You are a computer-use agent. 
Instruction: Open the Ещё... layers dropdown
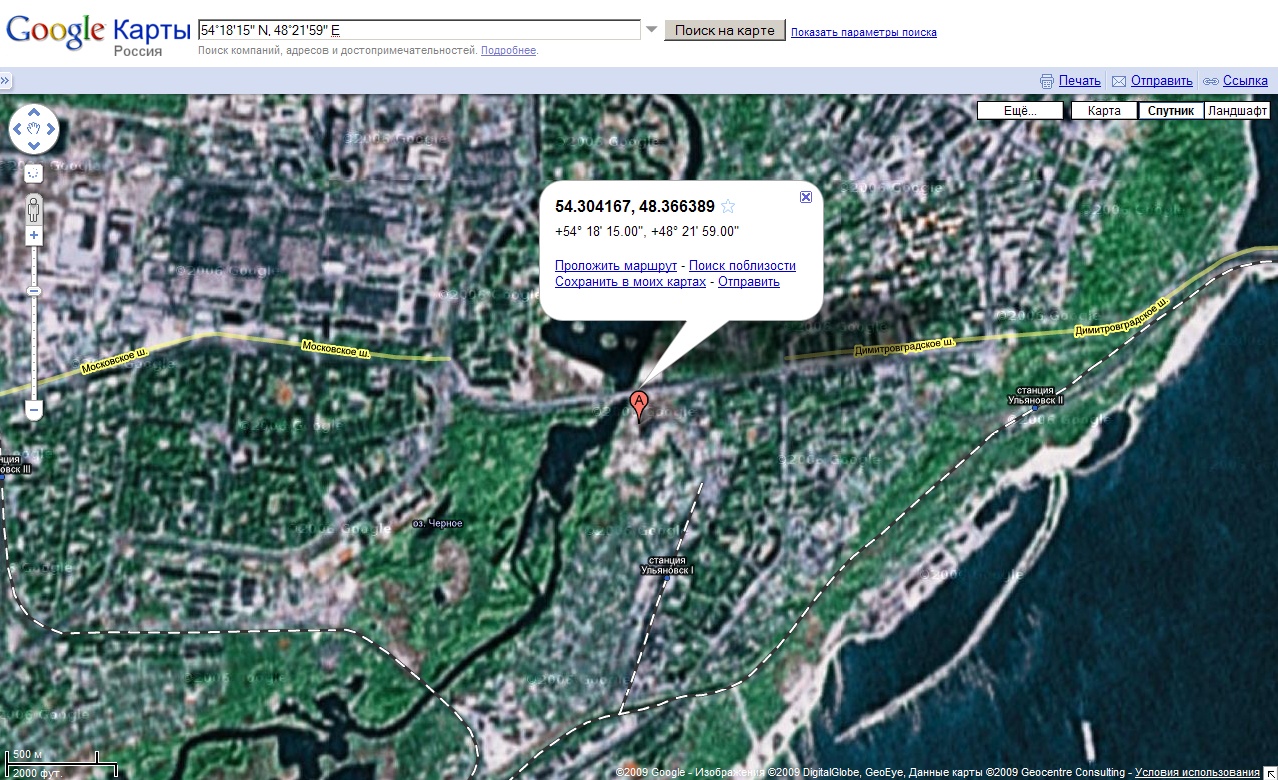click(1020, 111)
